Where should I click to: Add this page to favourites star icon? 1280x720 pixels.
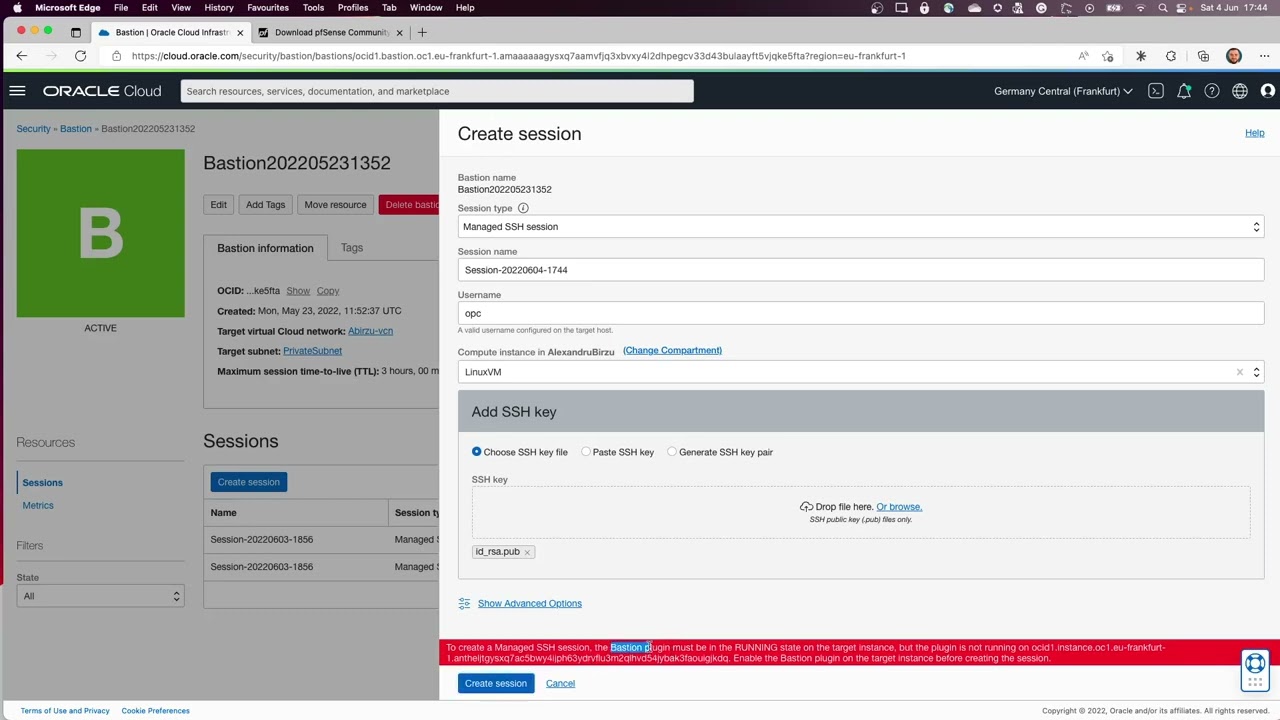[x=1108, y=56]
